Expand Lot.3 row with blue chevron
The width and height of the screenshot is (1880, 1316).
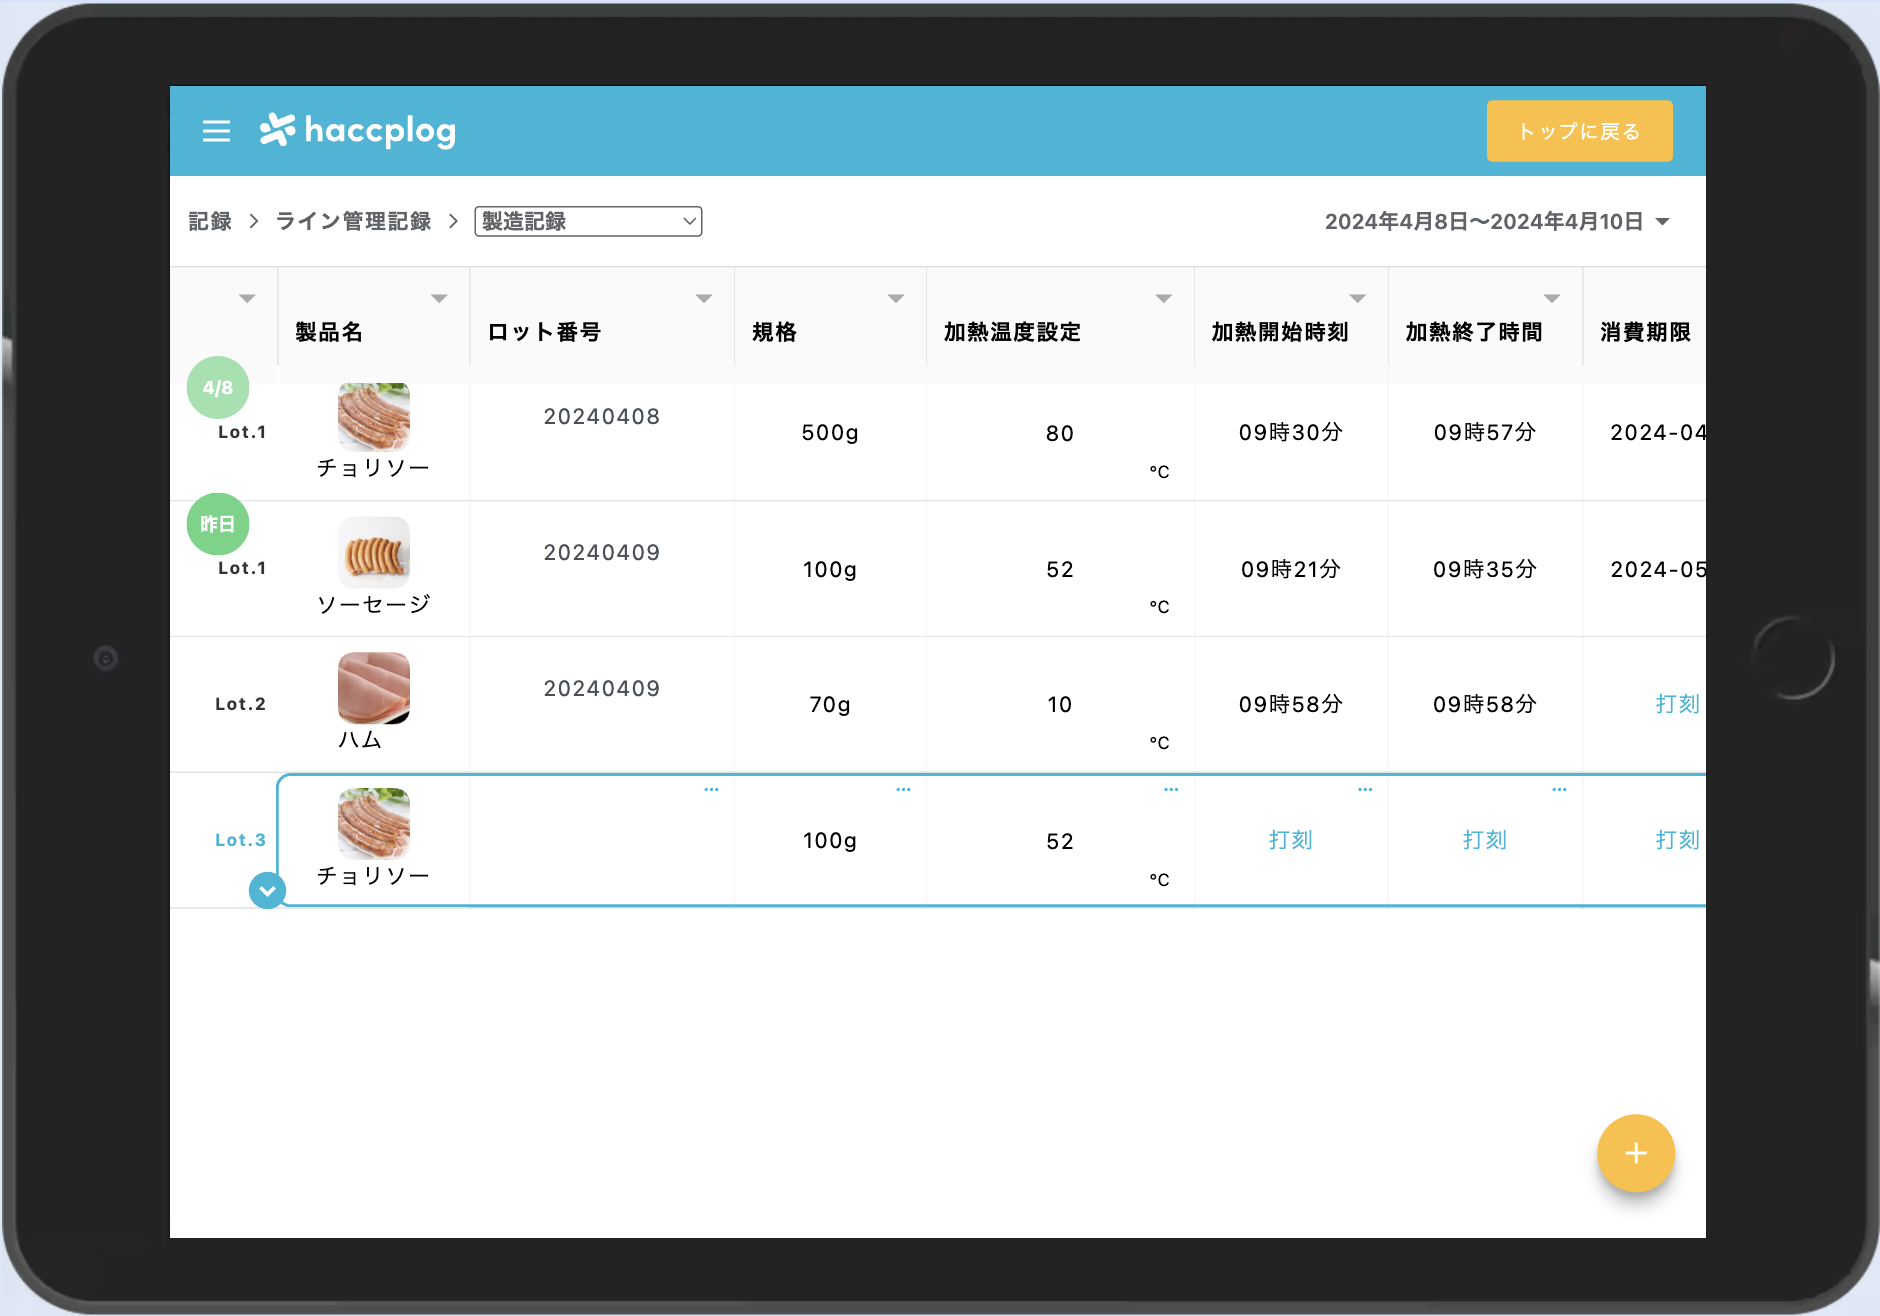pyautogui.click(x=267, y=890)
